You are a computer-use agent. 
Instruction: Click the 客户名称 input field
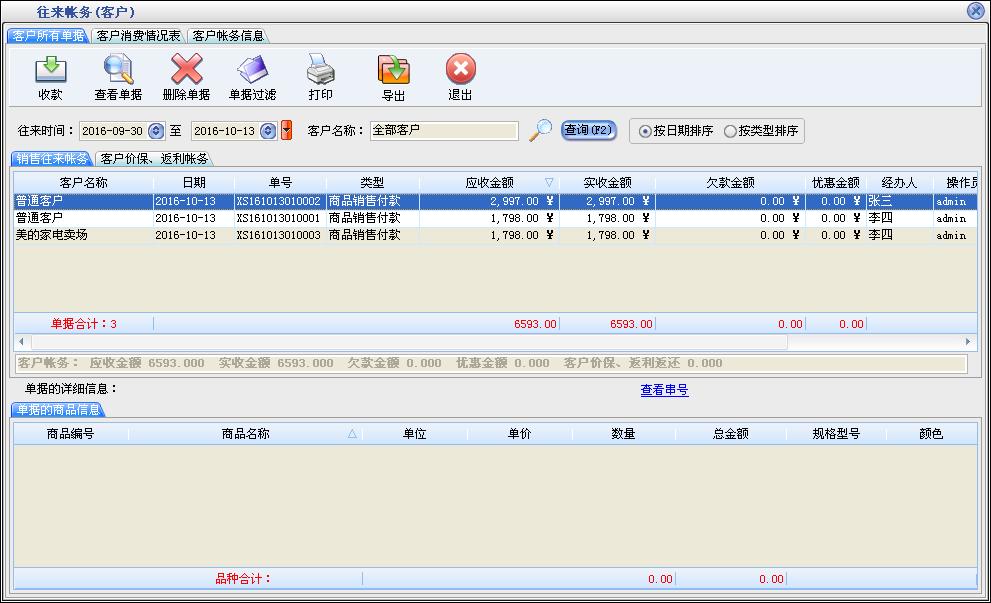click(x=443, y=131)
